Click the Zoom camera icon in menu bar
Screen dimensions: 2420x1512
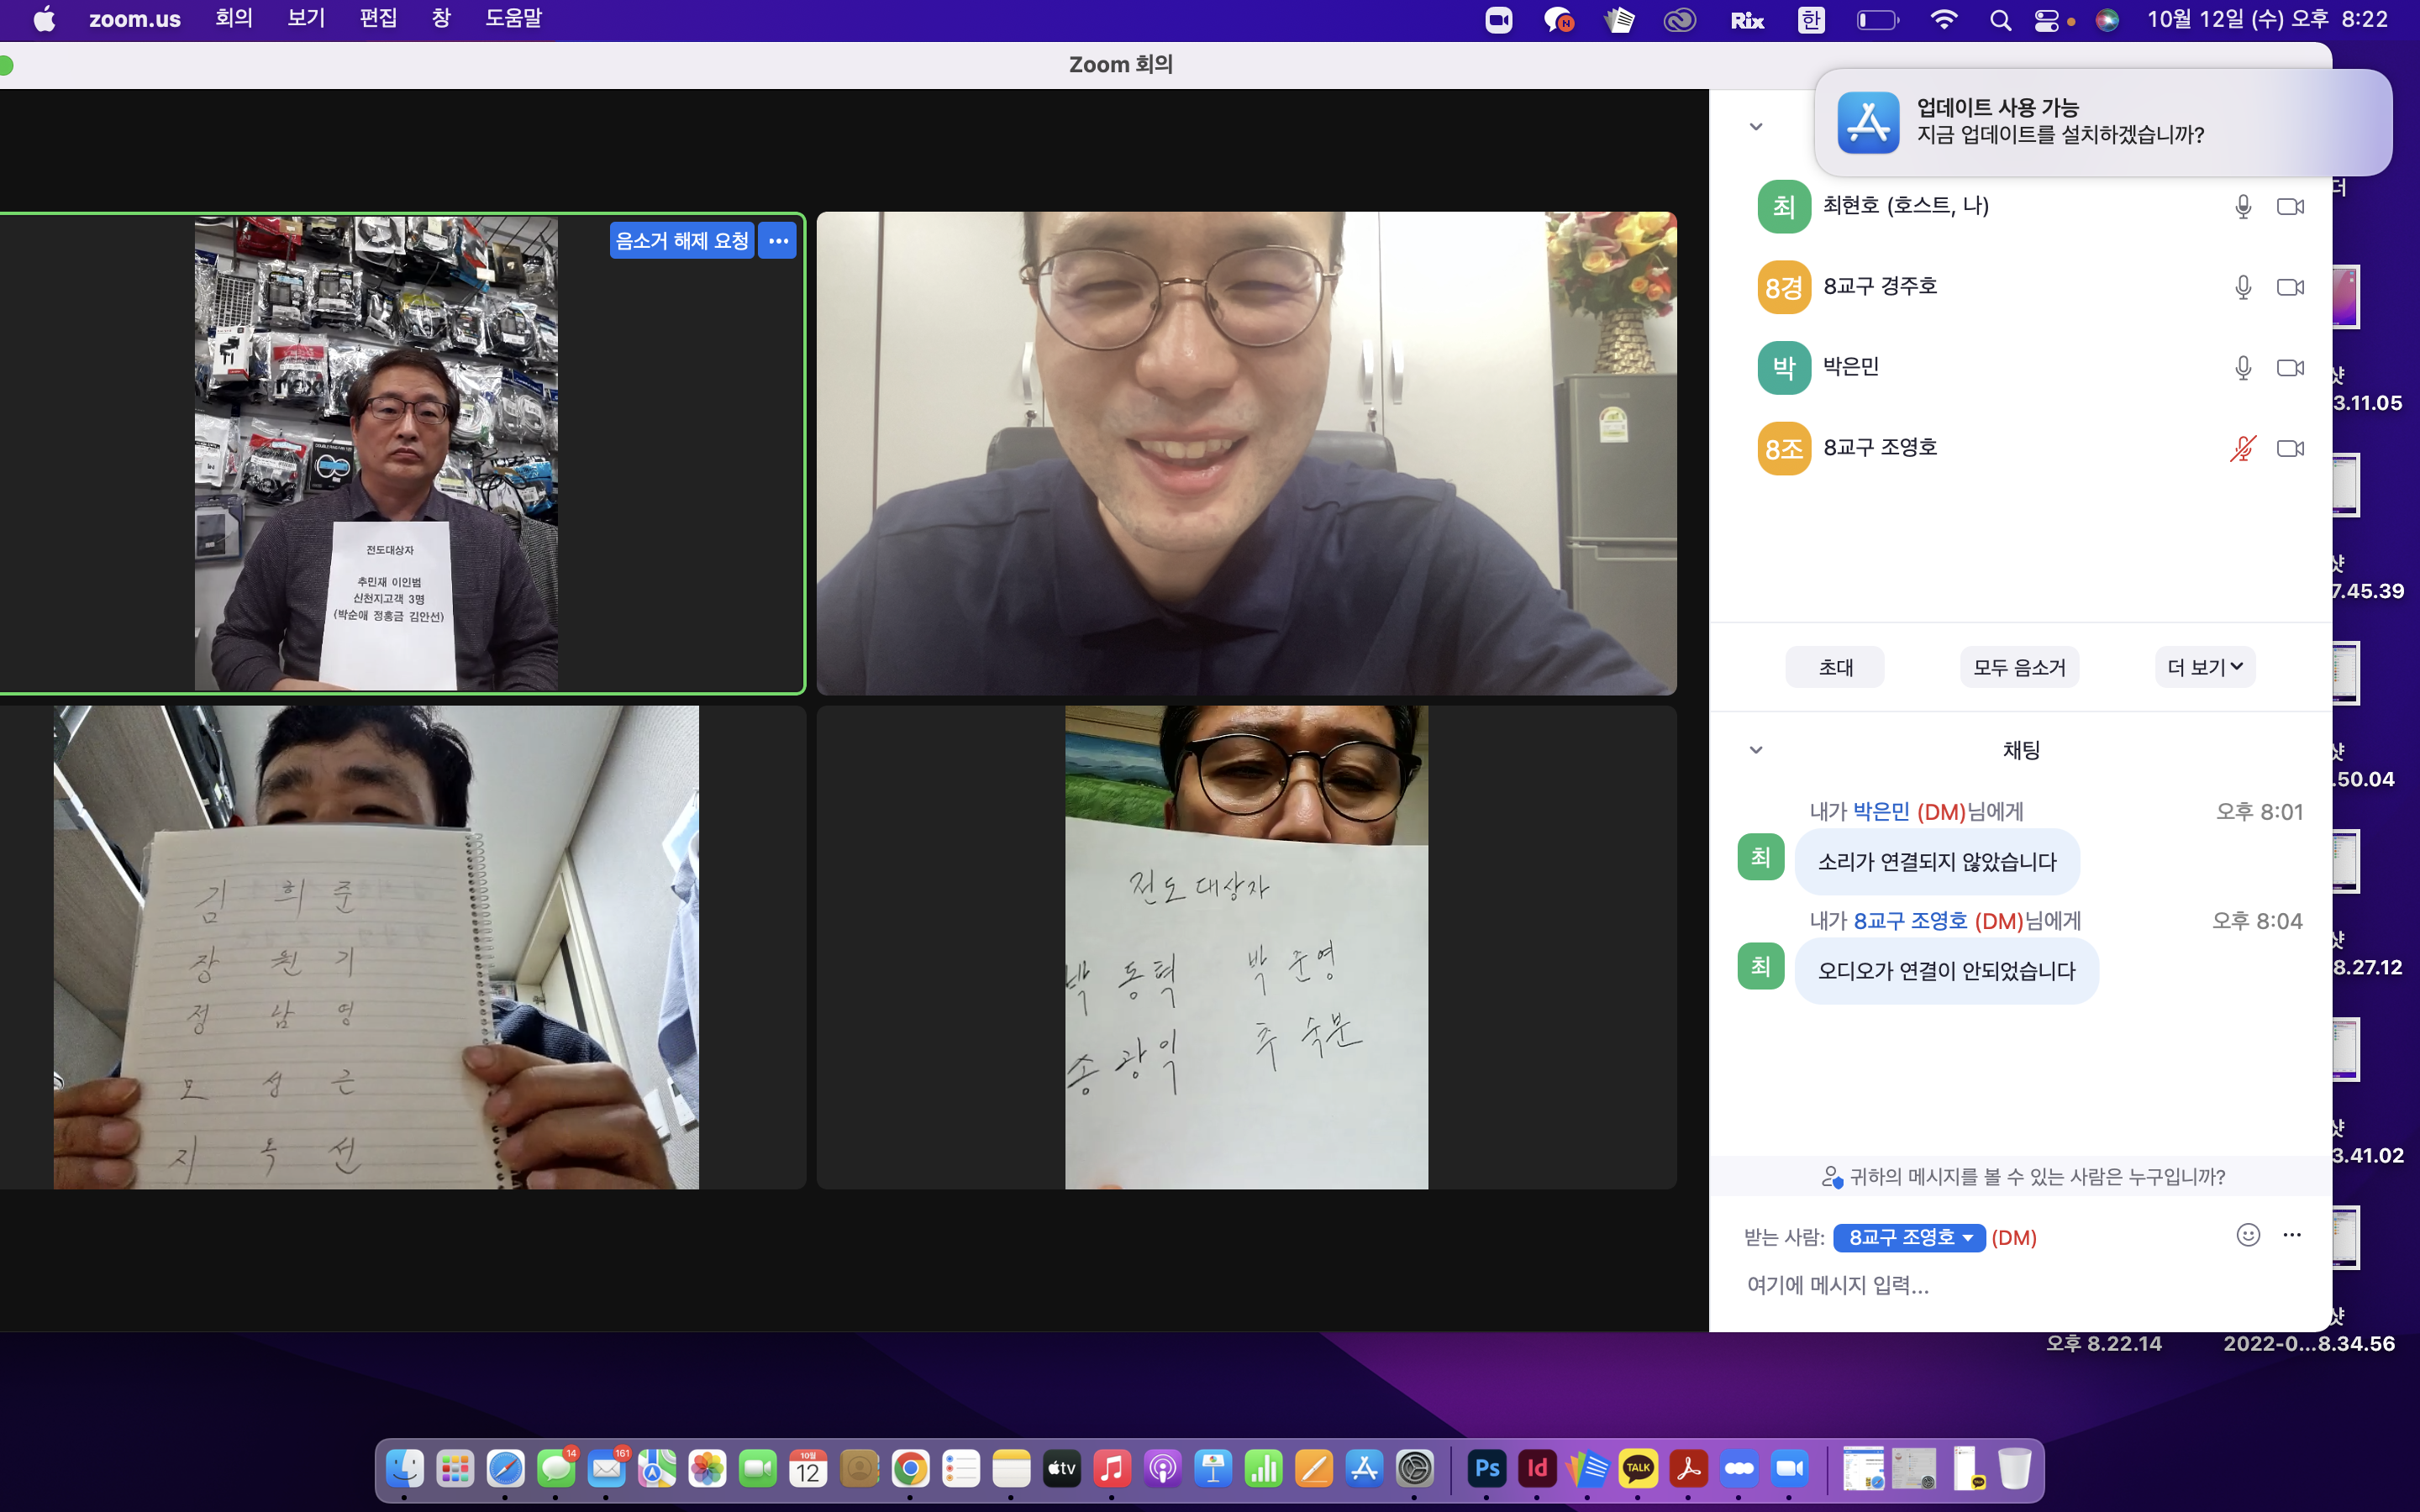1498,20
